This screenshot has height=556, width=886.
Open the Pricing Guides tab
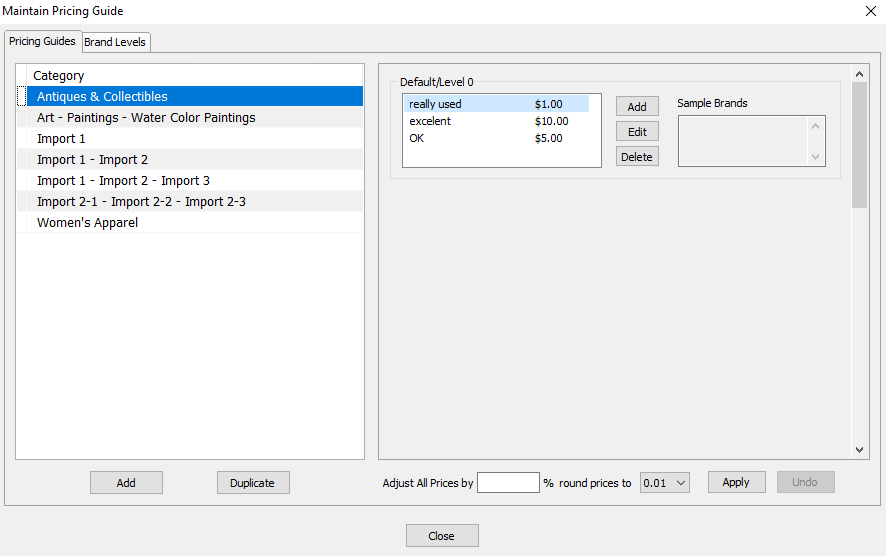coord(42,41)
